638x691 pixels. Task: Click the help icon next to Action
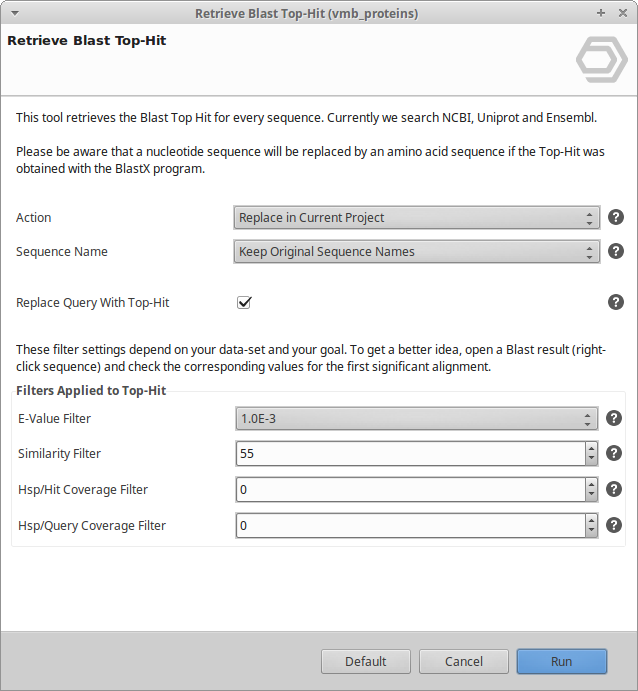coord(616,217)
